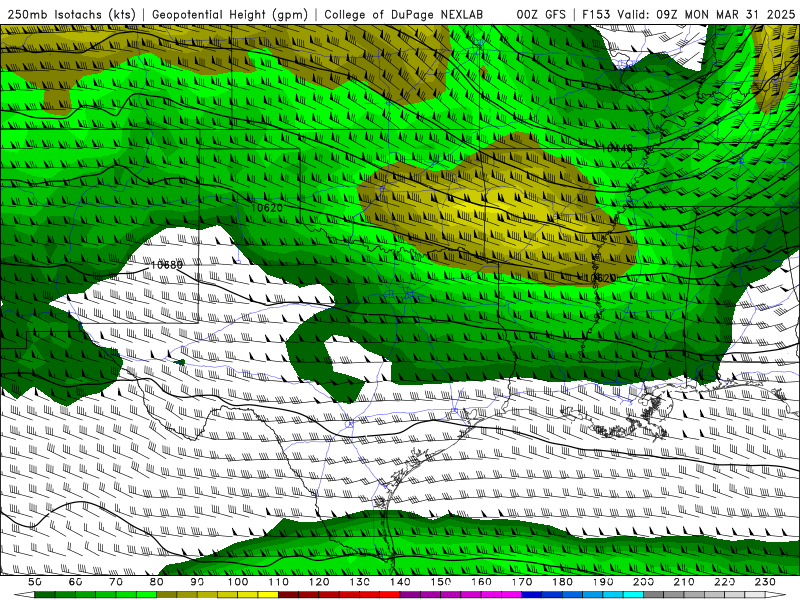Click the 80 knot label on the color scale
Viewport: 800px width, 600px height.
point(157,582)
